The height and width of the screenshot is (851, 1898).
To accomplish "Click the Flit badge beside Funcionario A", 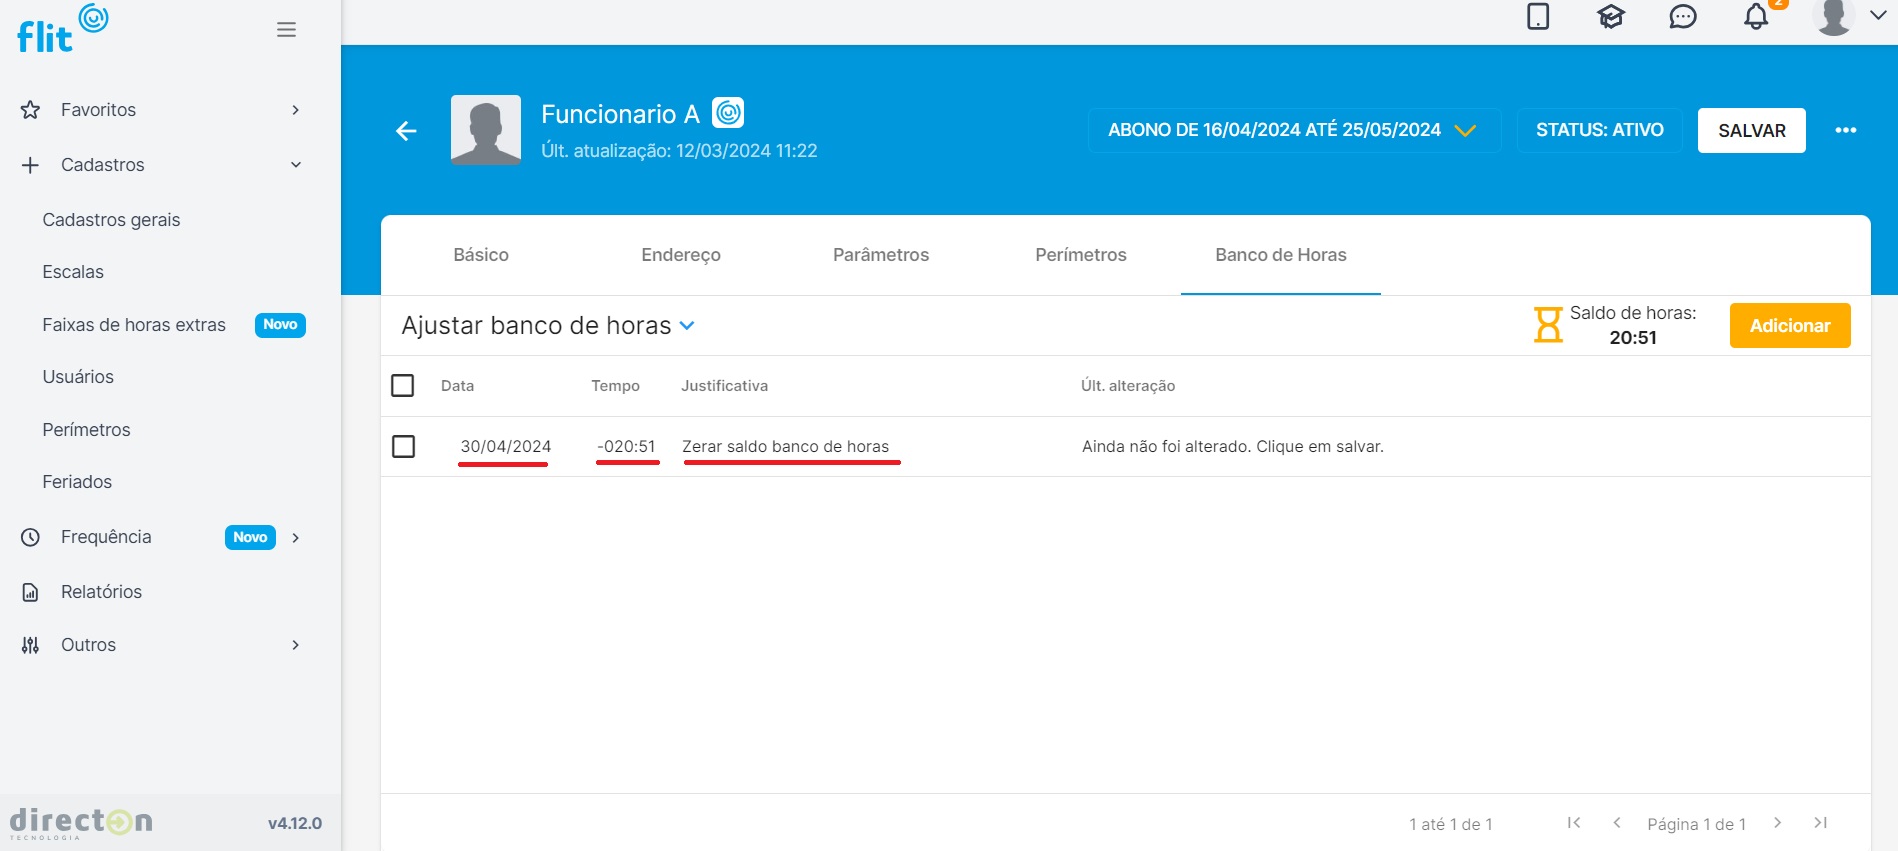I will [x=728, y=113].
